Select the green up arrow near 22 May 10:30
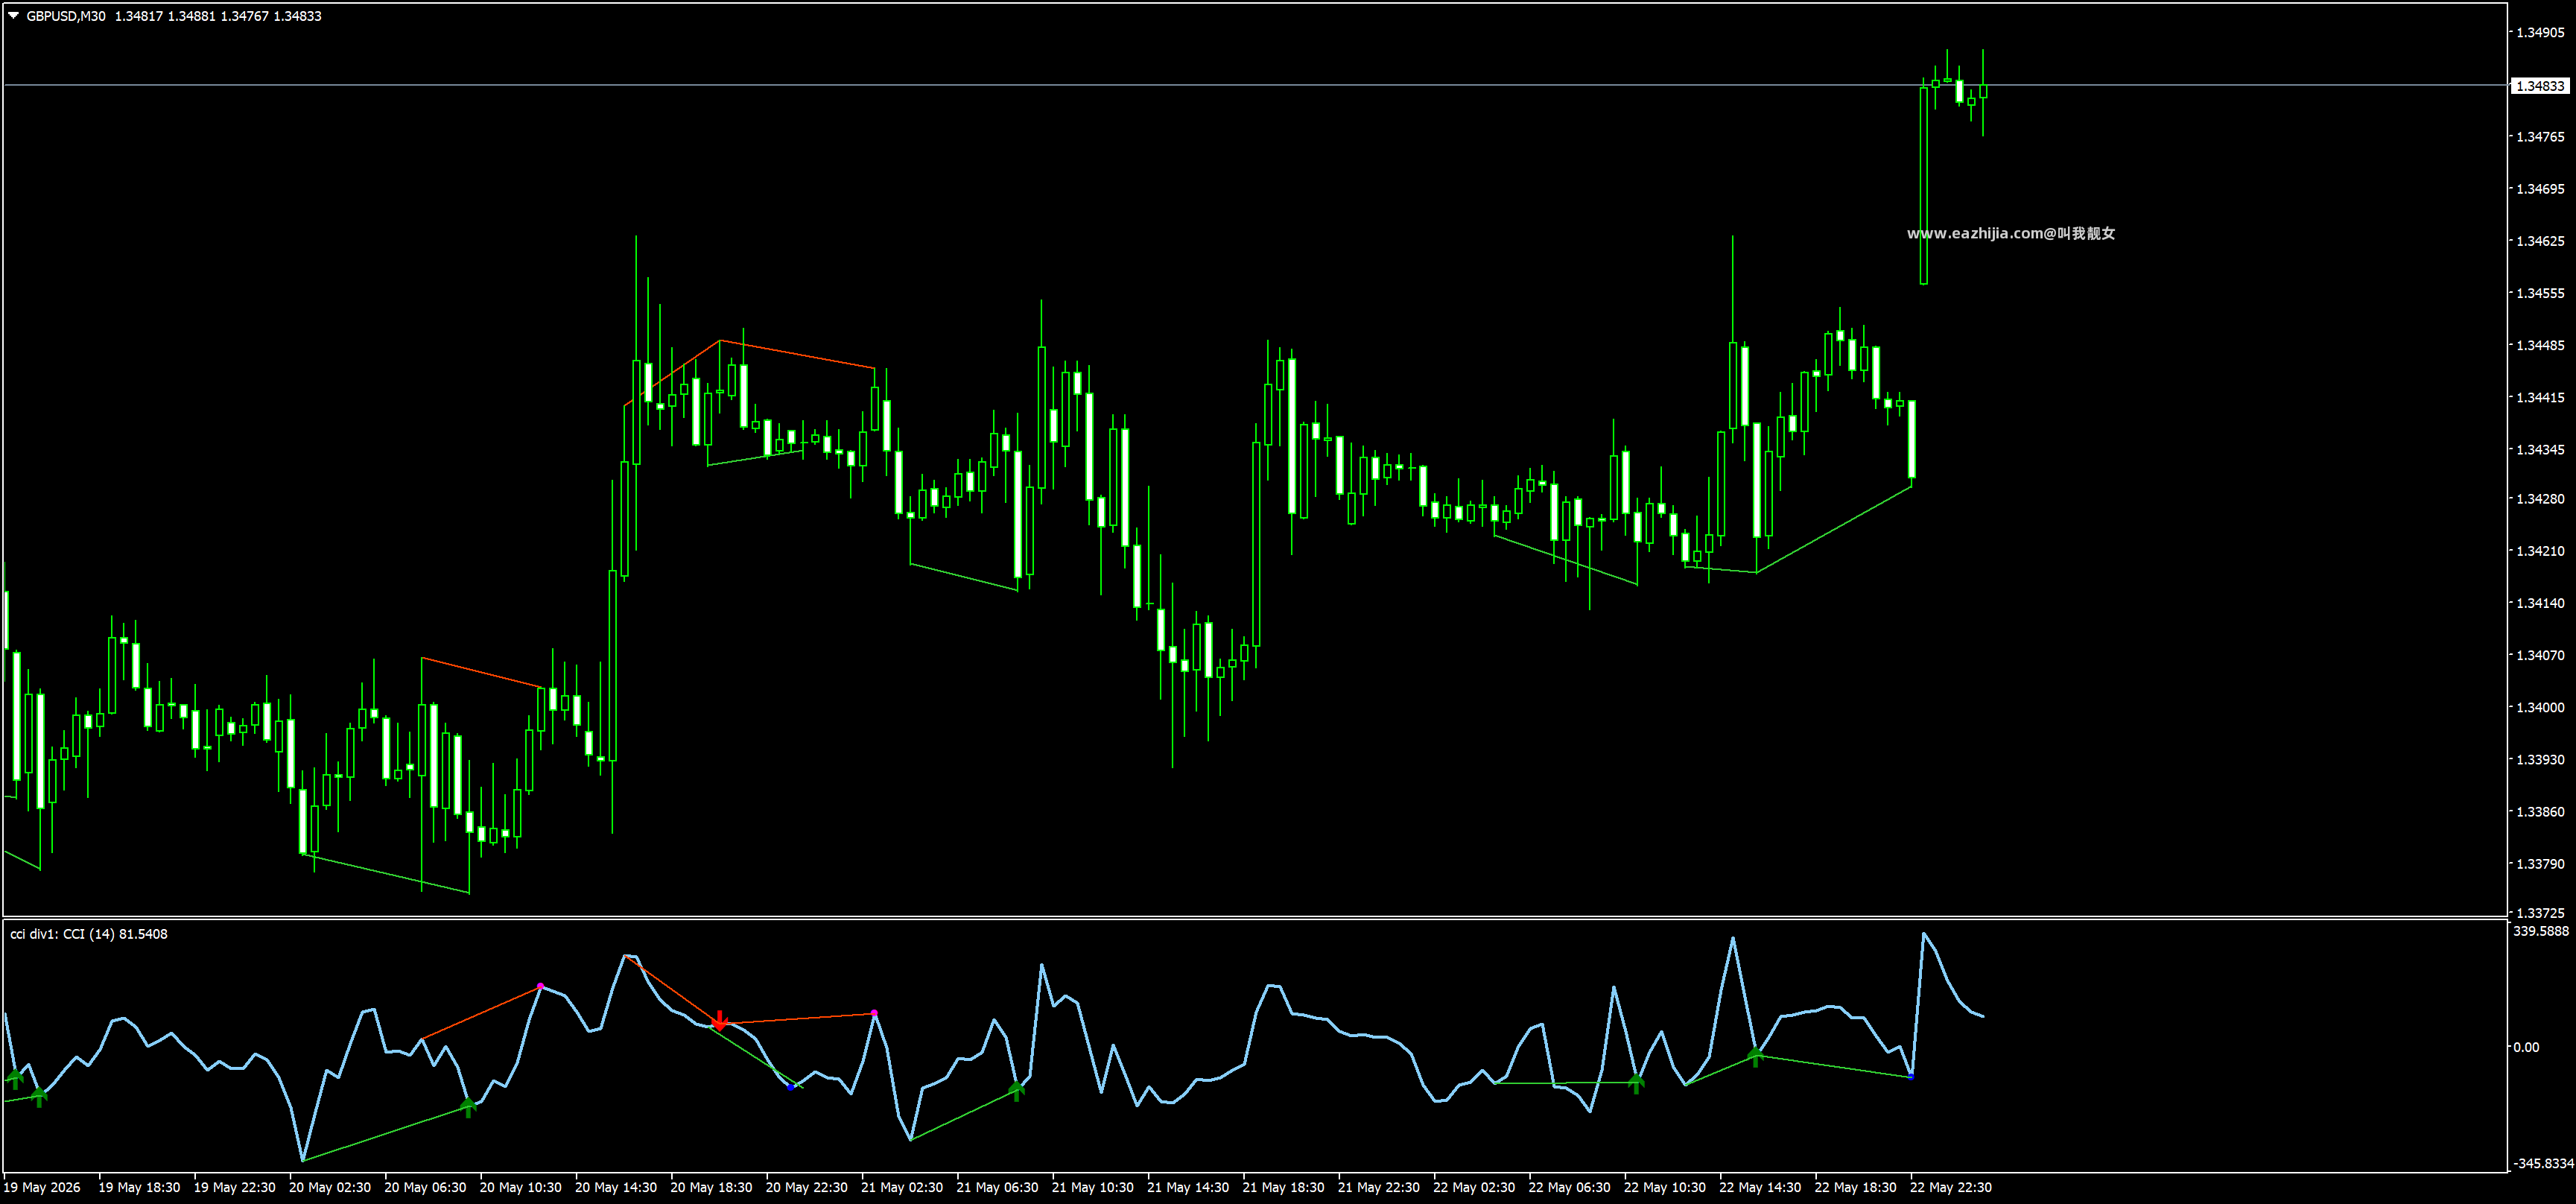Image resolution: width=2576 pixels, height=1204 pixels. 1636,1083
